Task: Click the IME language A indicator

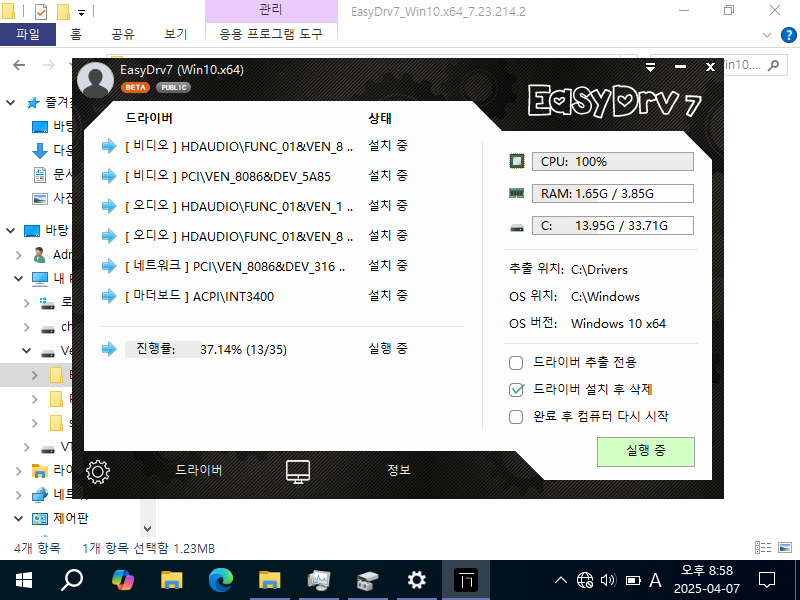Action: point(655,580)
